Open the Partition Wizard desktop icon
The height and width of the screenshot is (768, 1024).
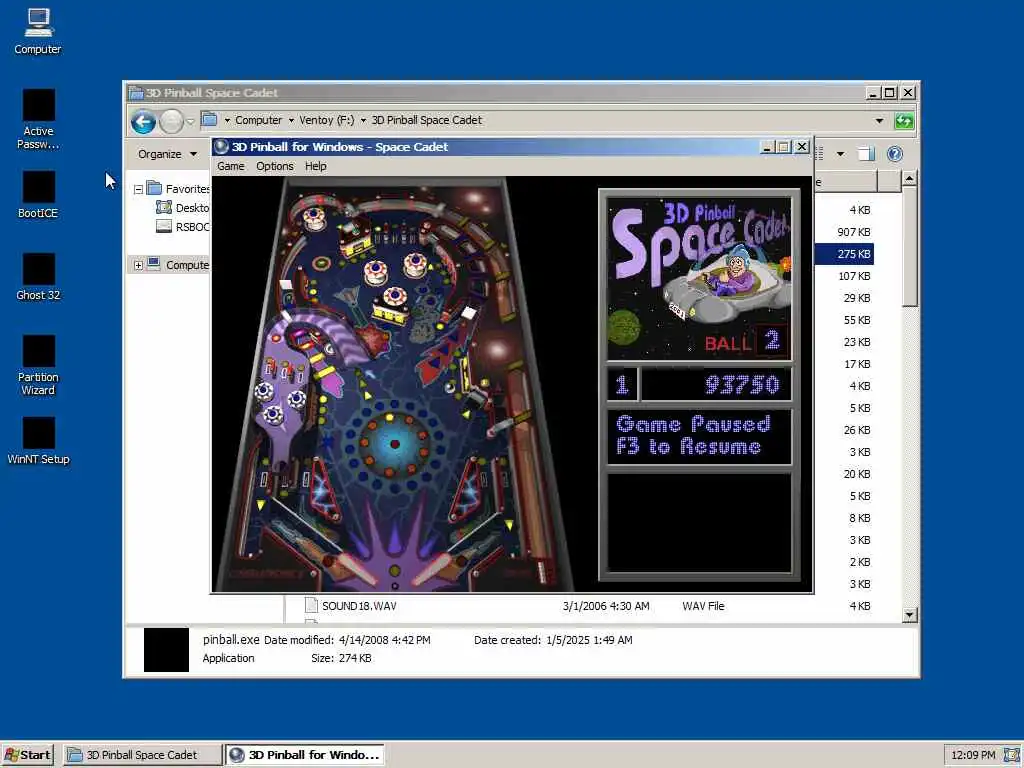pyautogui.click(x=38, y=366)
